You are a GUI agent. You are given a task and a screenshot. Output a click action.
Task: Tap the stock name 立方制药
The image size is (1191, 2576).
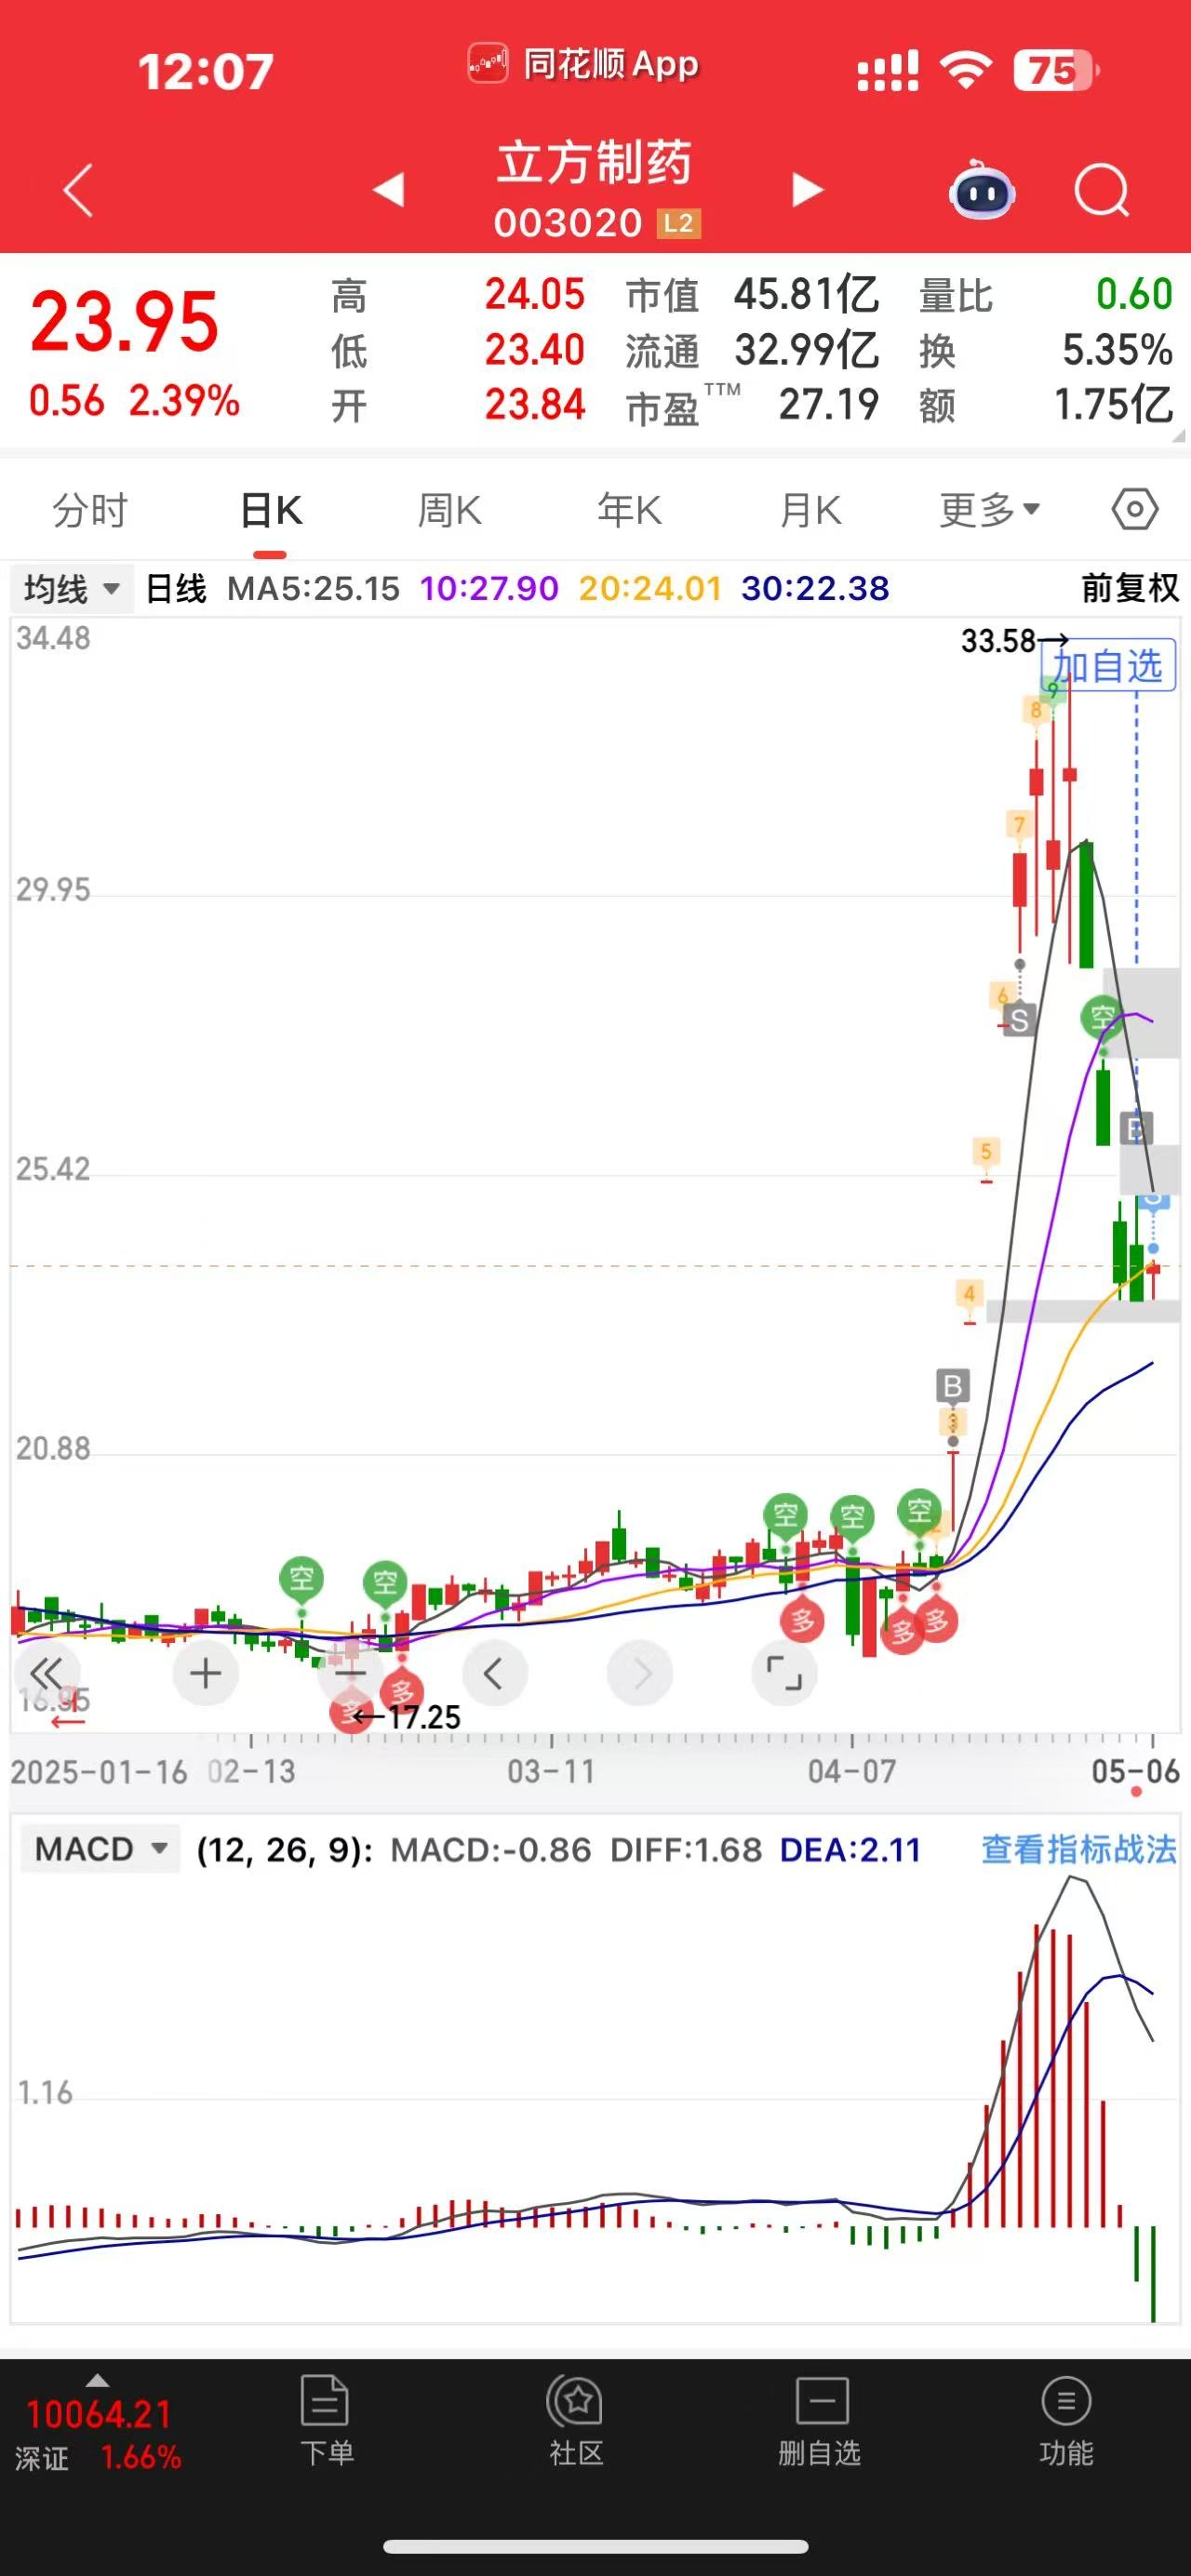594,163
